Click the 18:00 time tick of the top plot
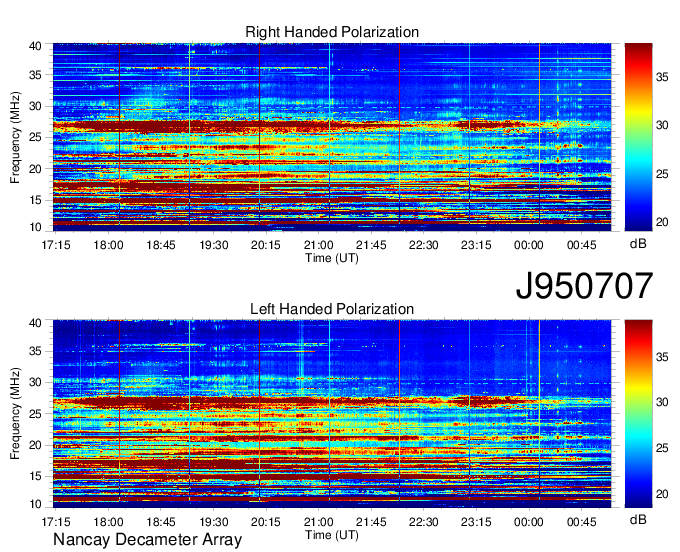This screenshot has height=552, width=680. [x=108, y=245]
